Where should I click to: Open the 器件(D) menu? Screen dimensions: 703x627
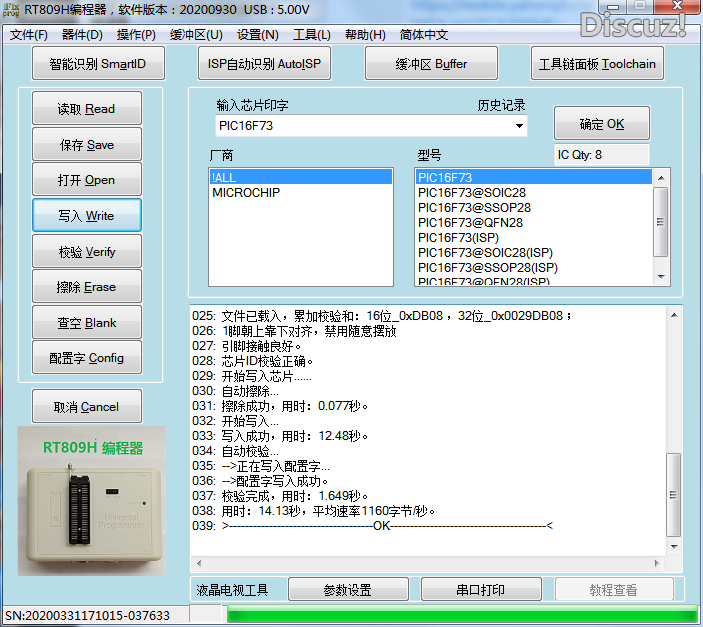coord(82,35)
